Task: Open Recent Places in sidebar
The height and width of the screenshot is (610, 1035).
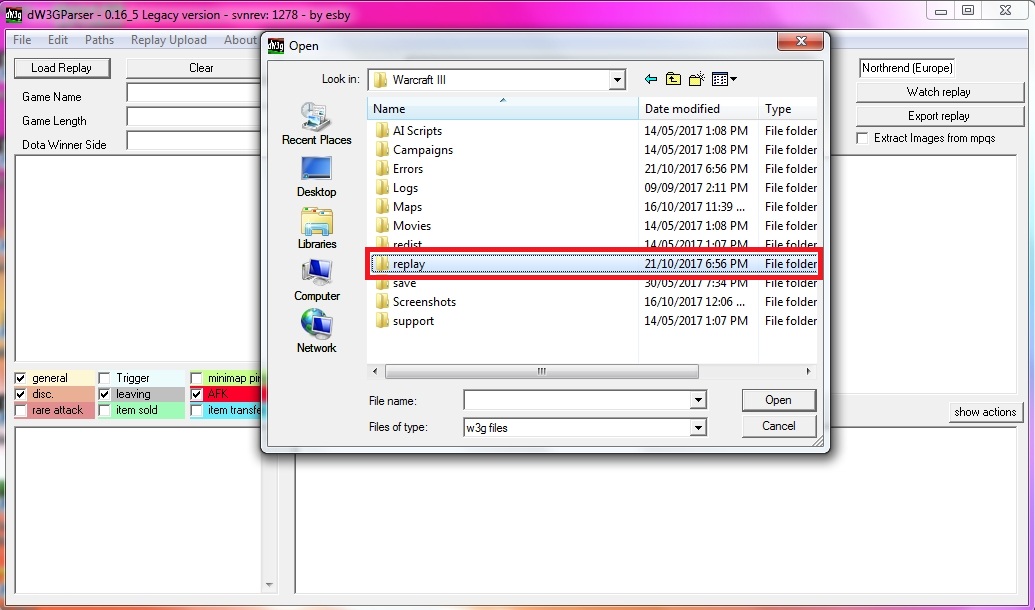Action: click(317, 124)
